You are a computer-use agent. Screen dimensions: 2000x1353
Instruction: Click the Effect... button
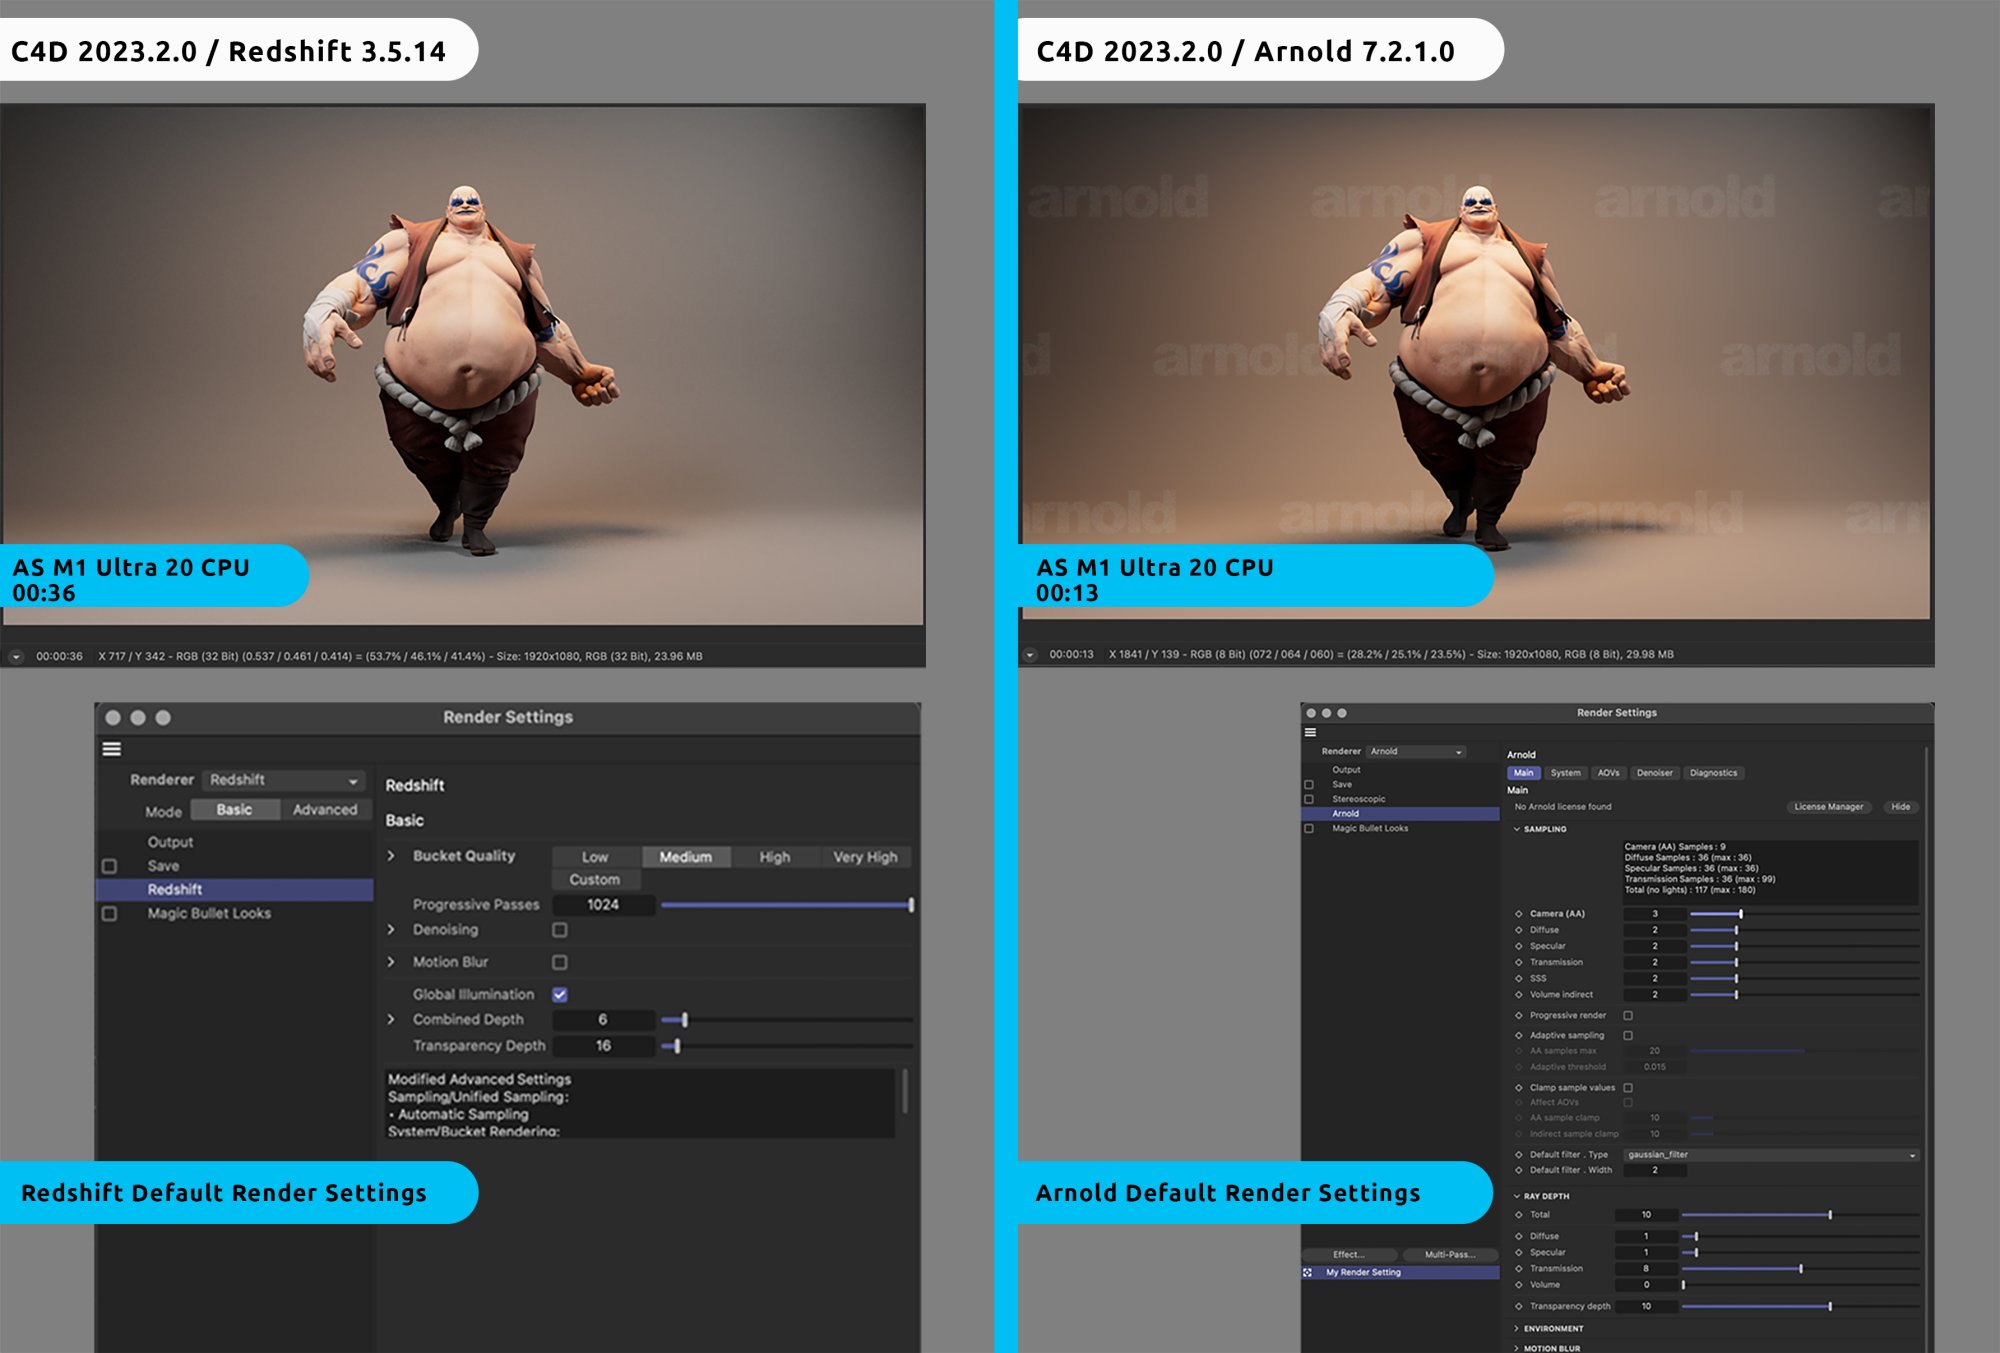tap(1349, 1255)
